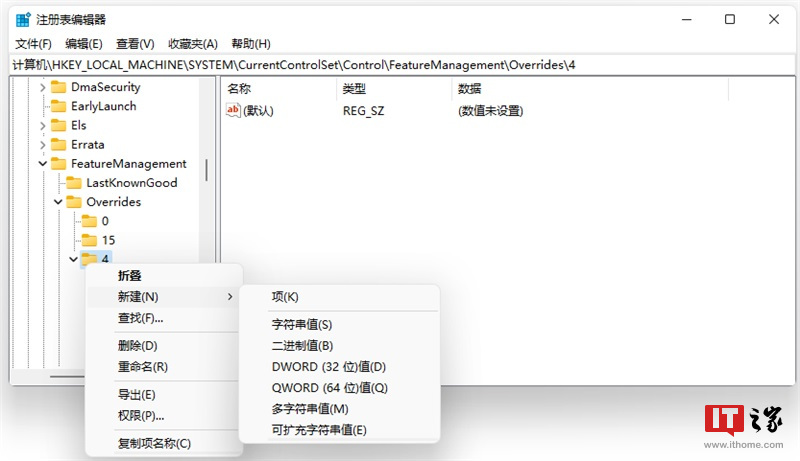Click 重命名(R) in context menu

[142, 367]
